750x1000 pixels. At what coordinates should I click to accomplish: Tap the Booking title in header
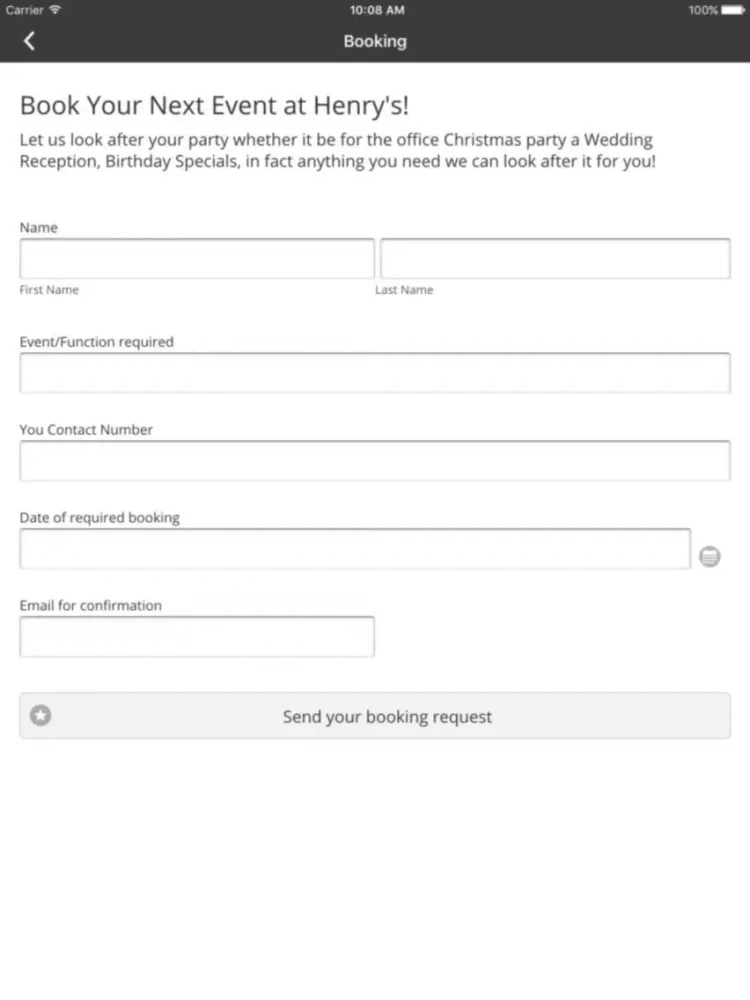(375, 41)
